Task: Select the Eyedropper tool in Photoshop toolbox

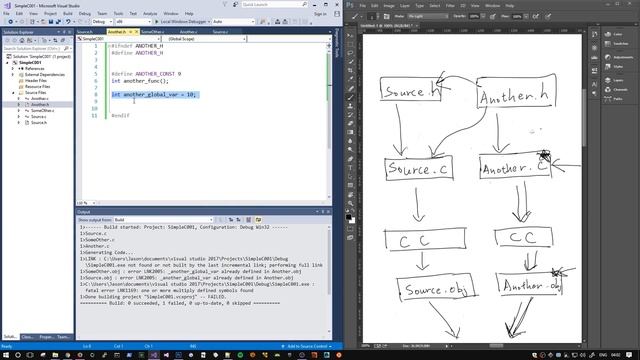Action: pos(350,79)
